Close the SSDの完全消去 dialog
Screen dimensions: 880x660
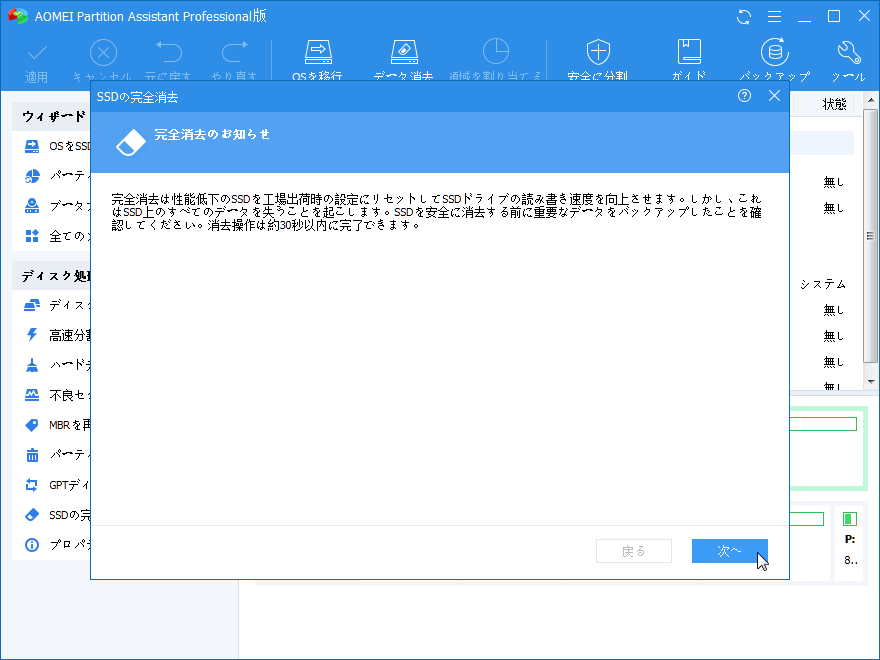pos(774,96)
